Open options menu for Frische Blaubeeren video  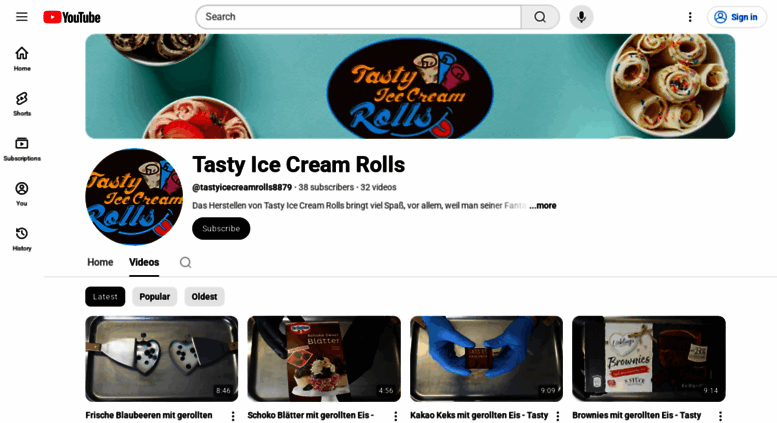[233, 416]
